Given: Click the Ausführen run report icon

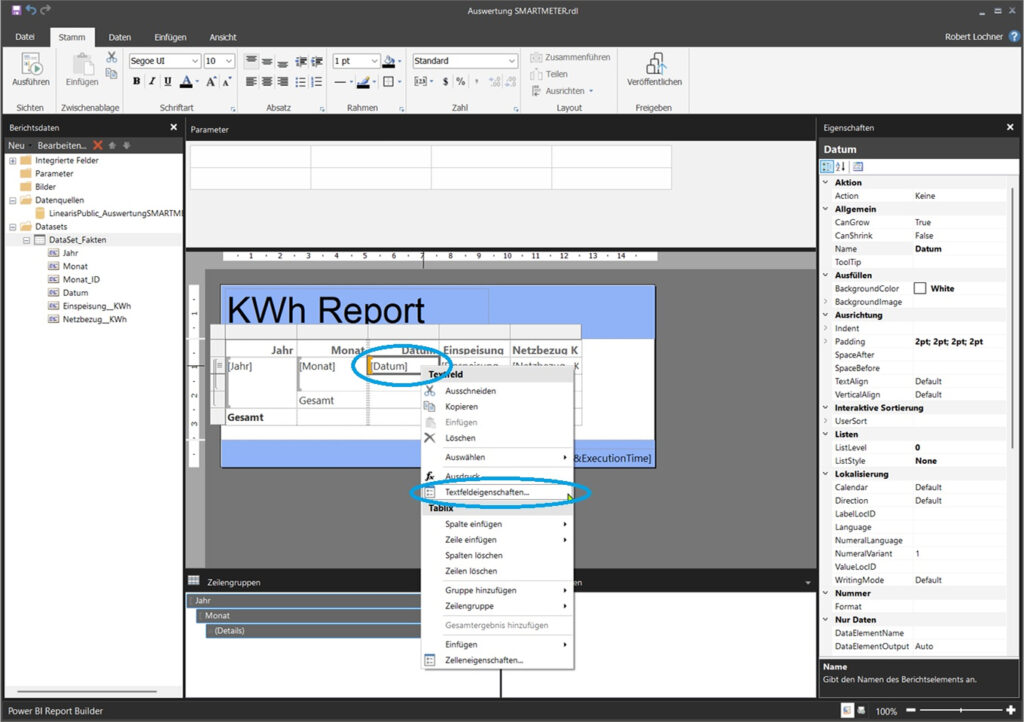Looking at the screenshot, I should (30, 66).
